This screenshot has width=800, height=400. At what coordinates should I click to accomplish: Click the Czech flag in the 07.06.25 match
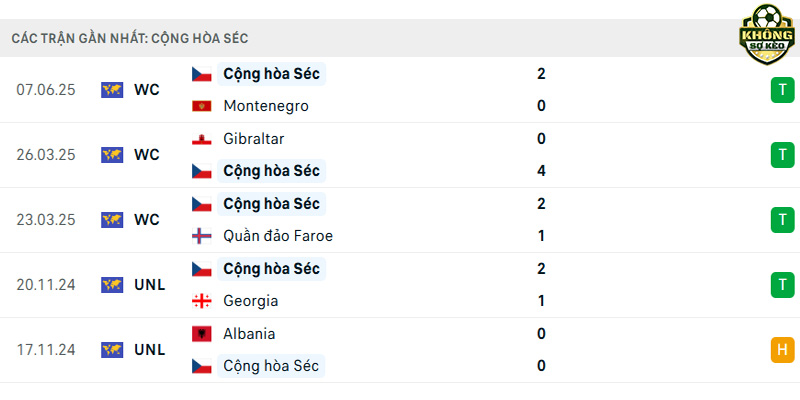pyautogui.click(x=202, y=74)
